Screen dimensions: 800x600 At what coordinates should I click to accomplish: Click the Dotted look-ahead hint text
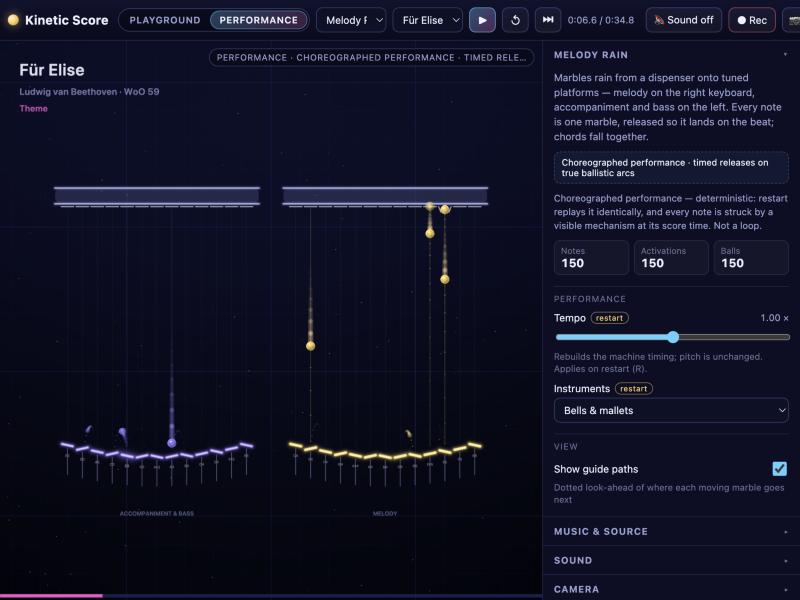pyautogui.click(x=669, y=493)
